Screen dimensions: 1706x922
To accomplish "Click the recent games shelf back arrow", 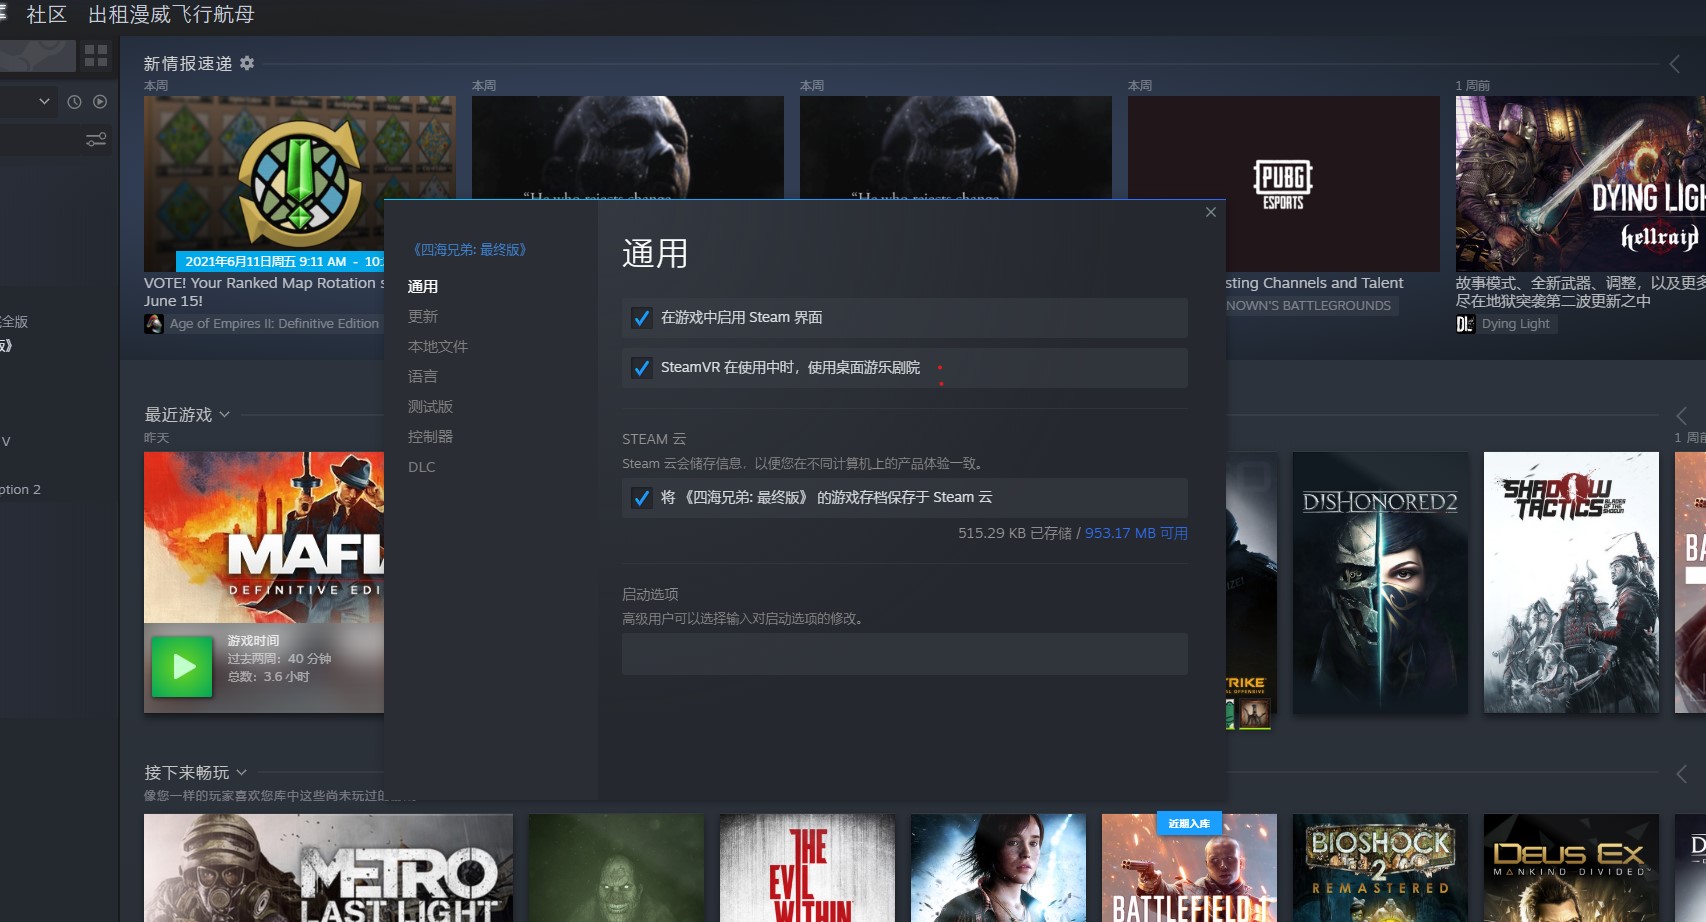I will (x=1679, y=414).
